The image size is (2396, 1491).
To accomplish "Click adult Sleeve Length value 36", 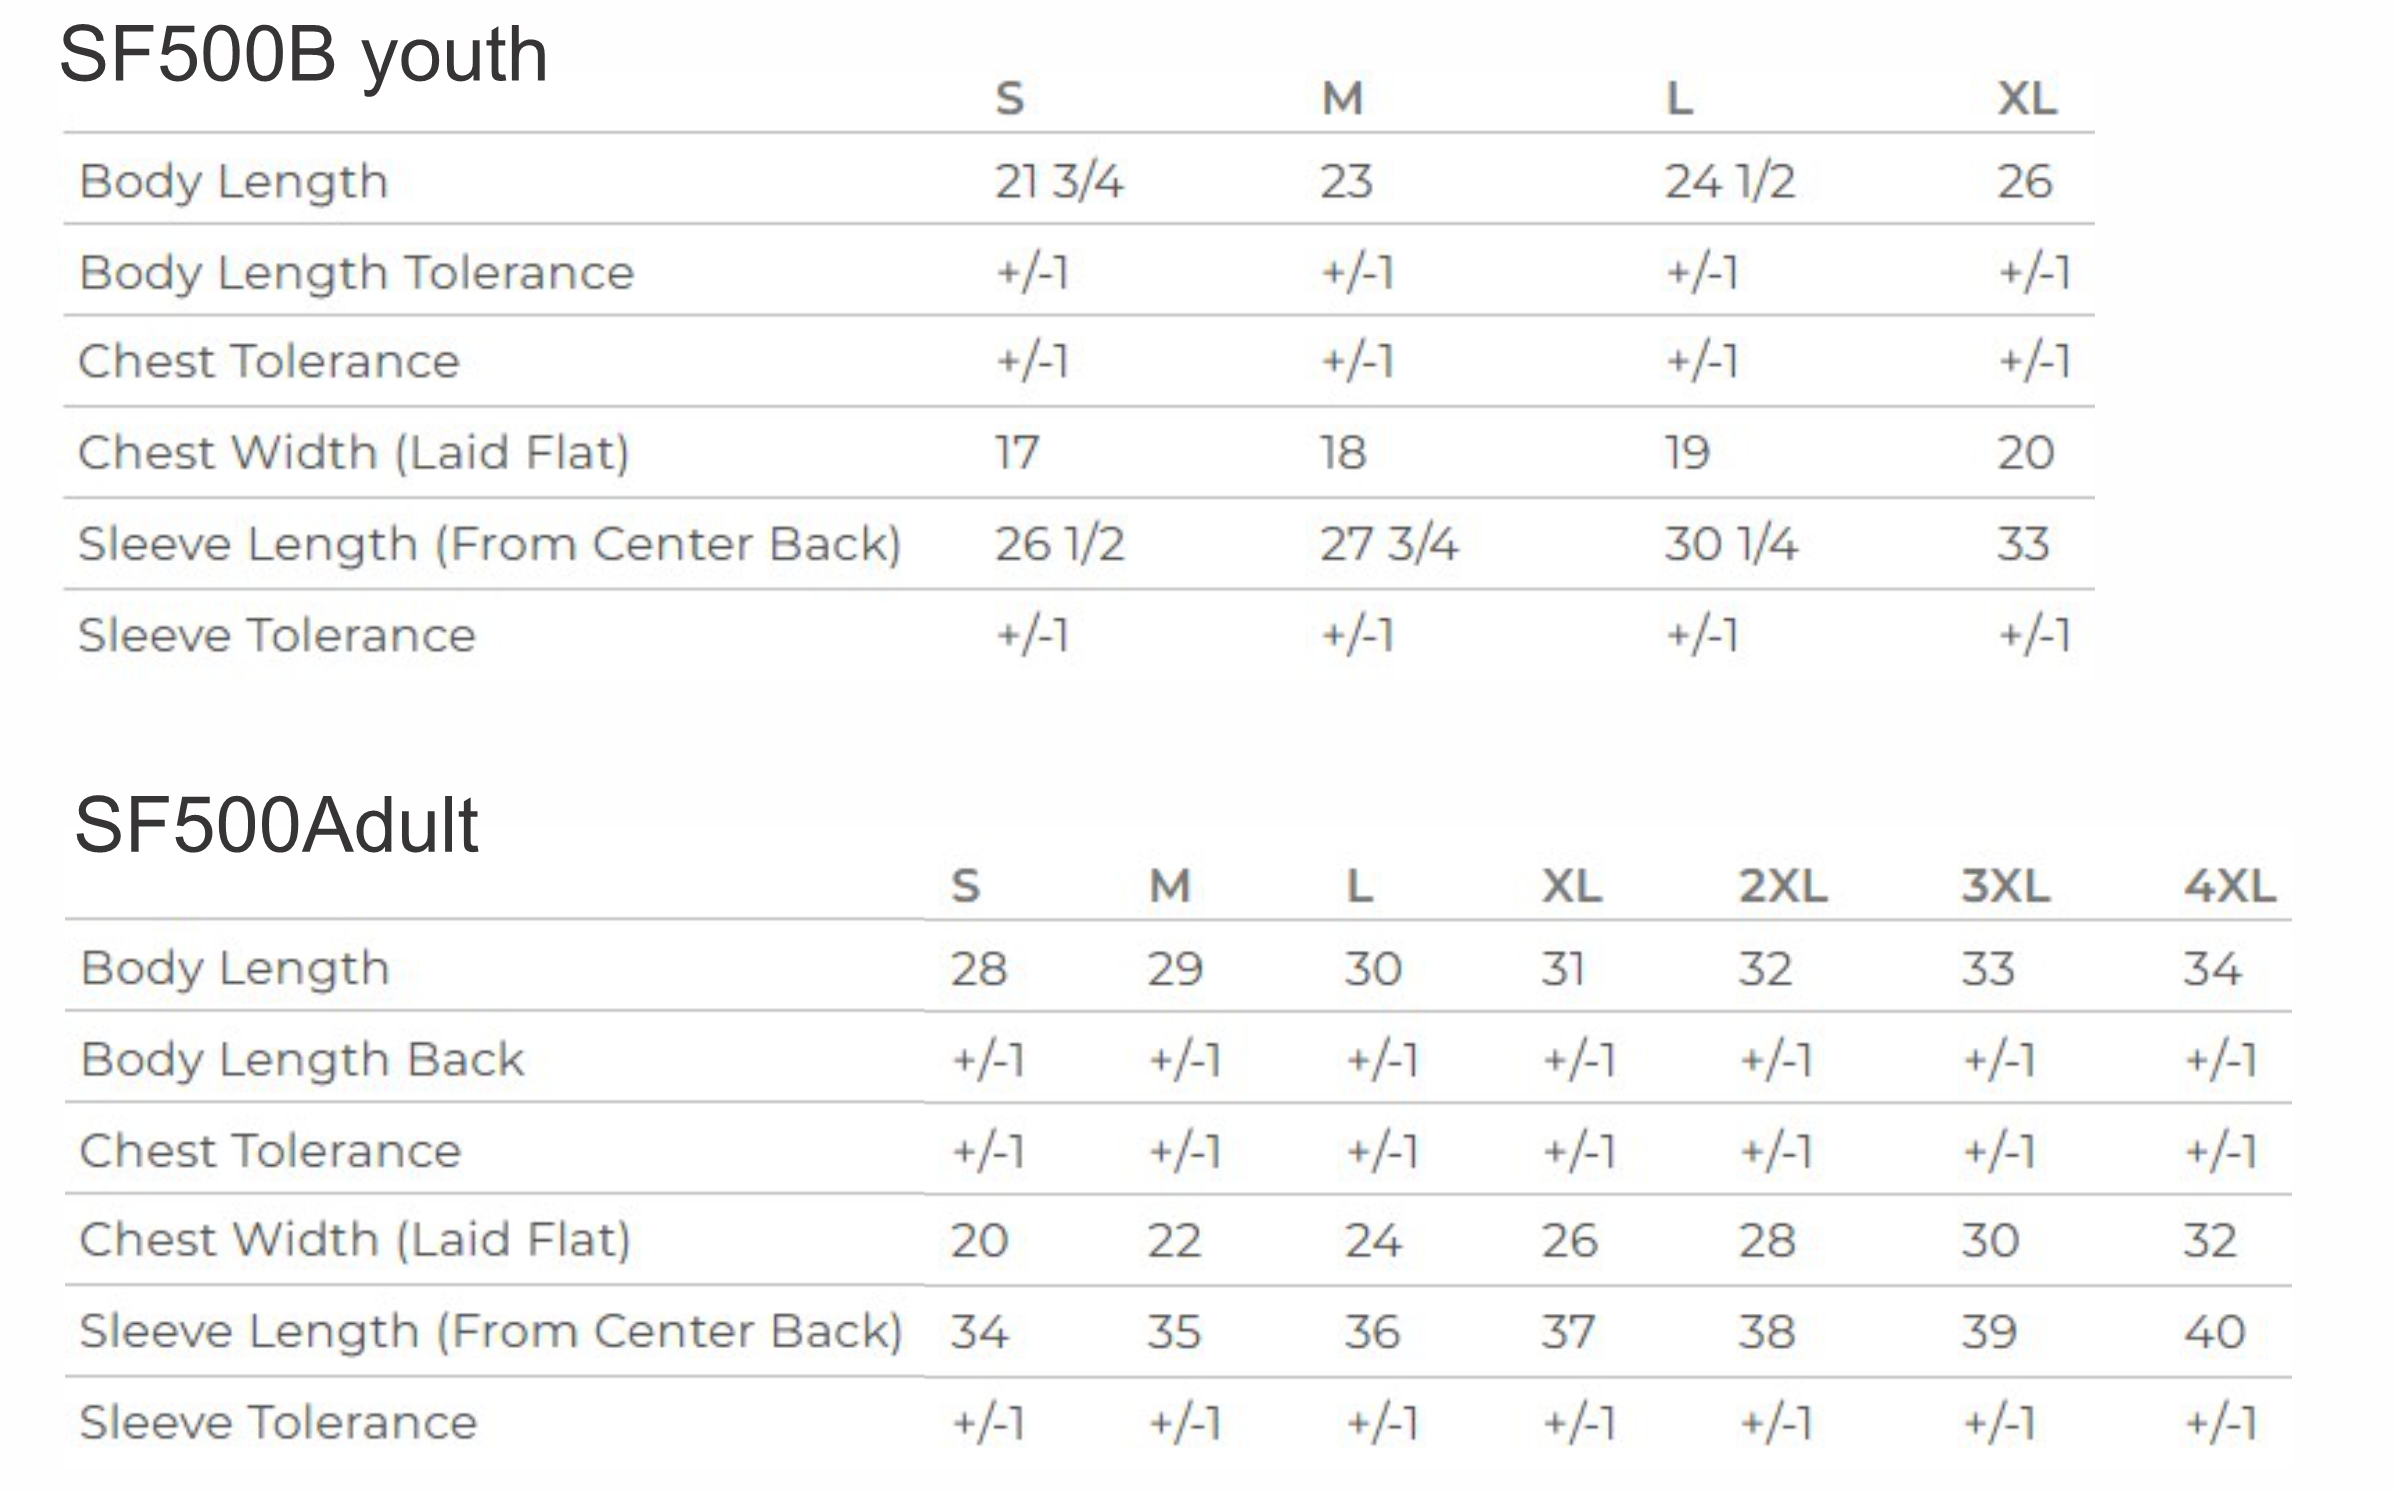I will pyautogui.click(x=1372, y=1332).
